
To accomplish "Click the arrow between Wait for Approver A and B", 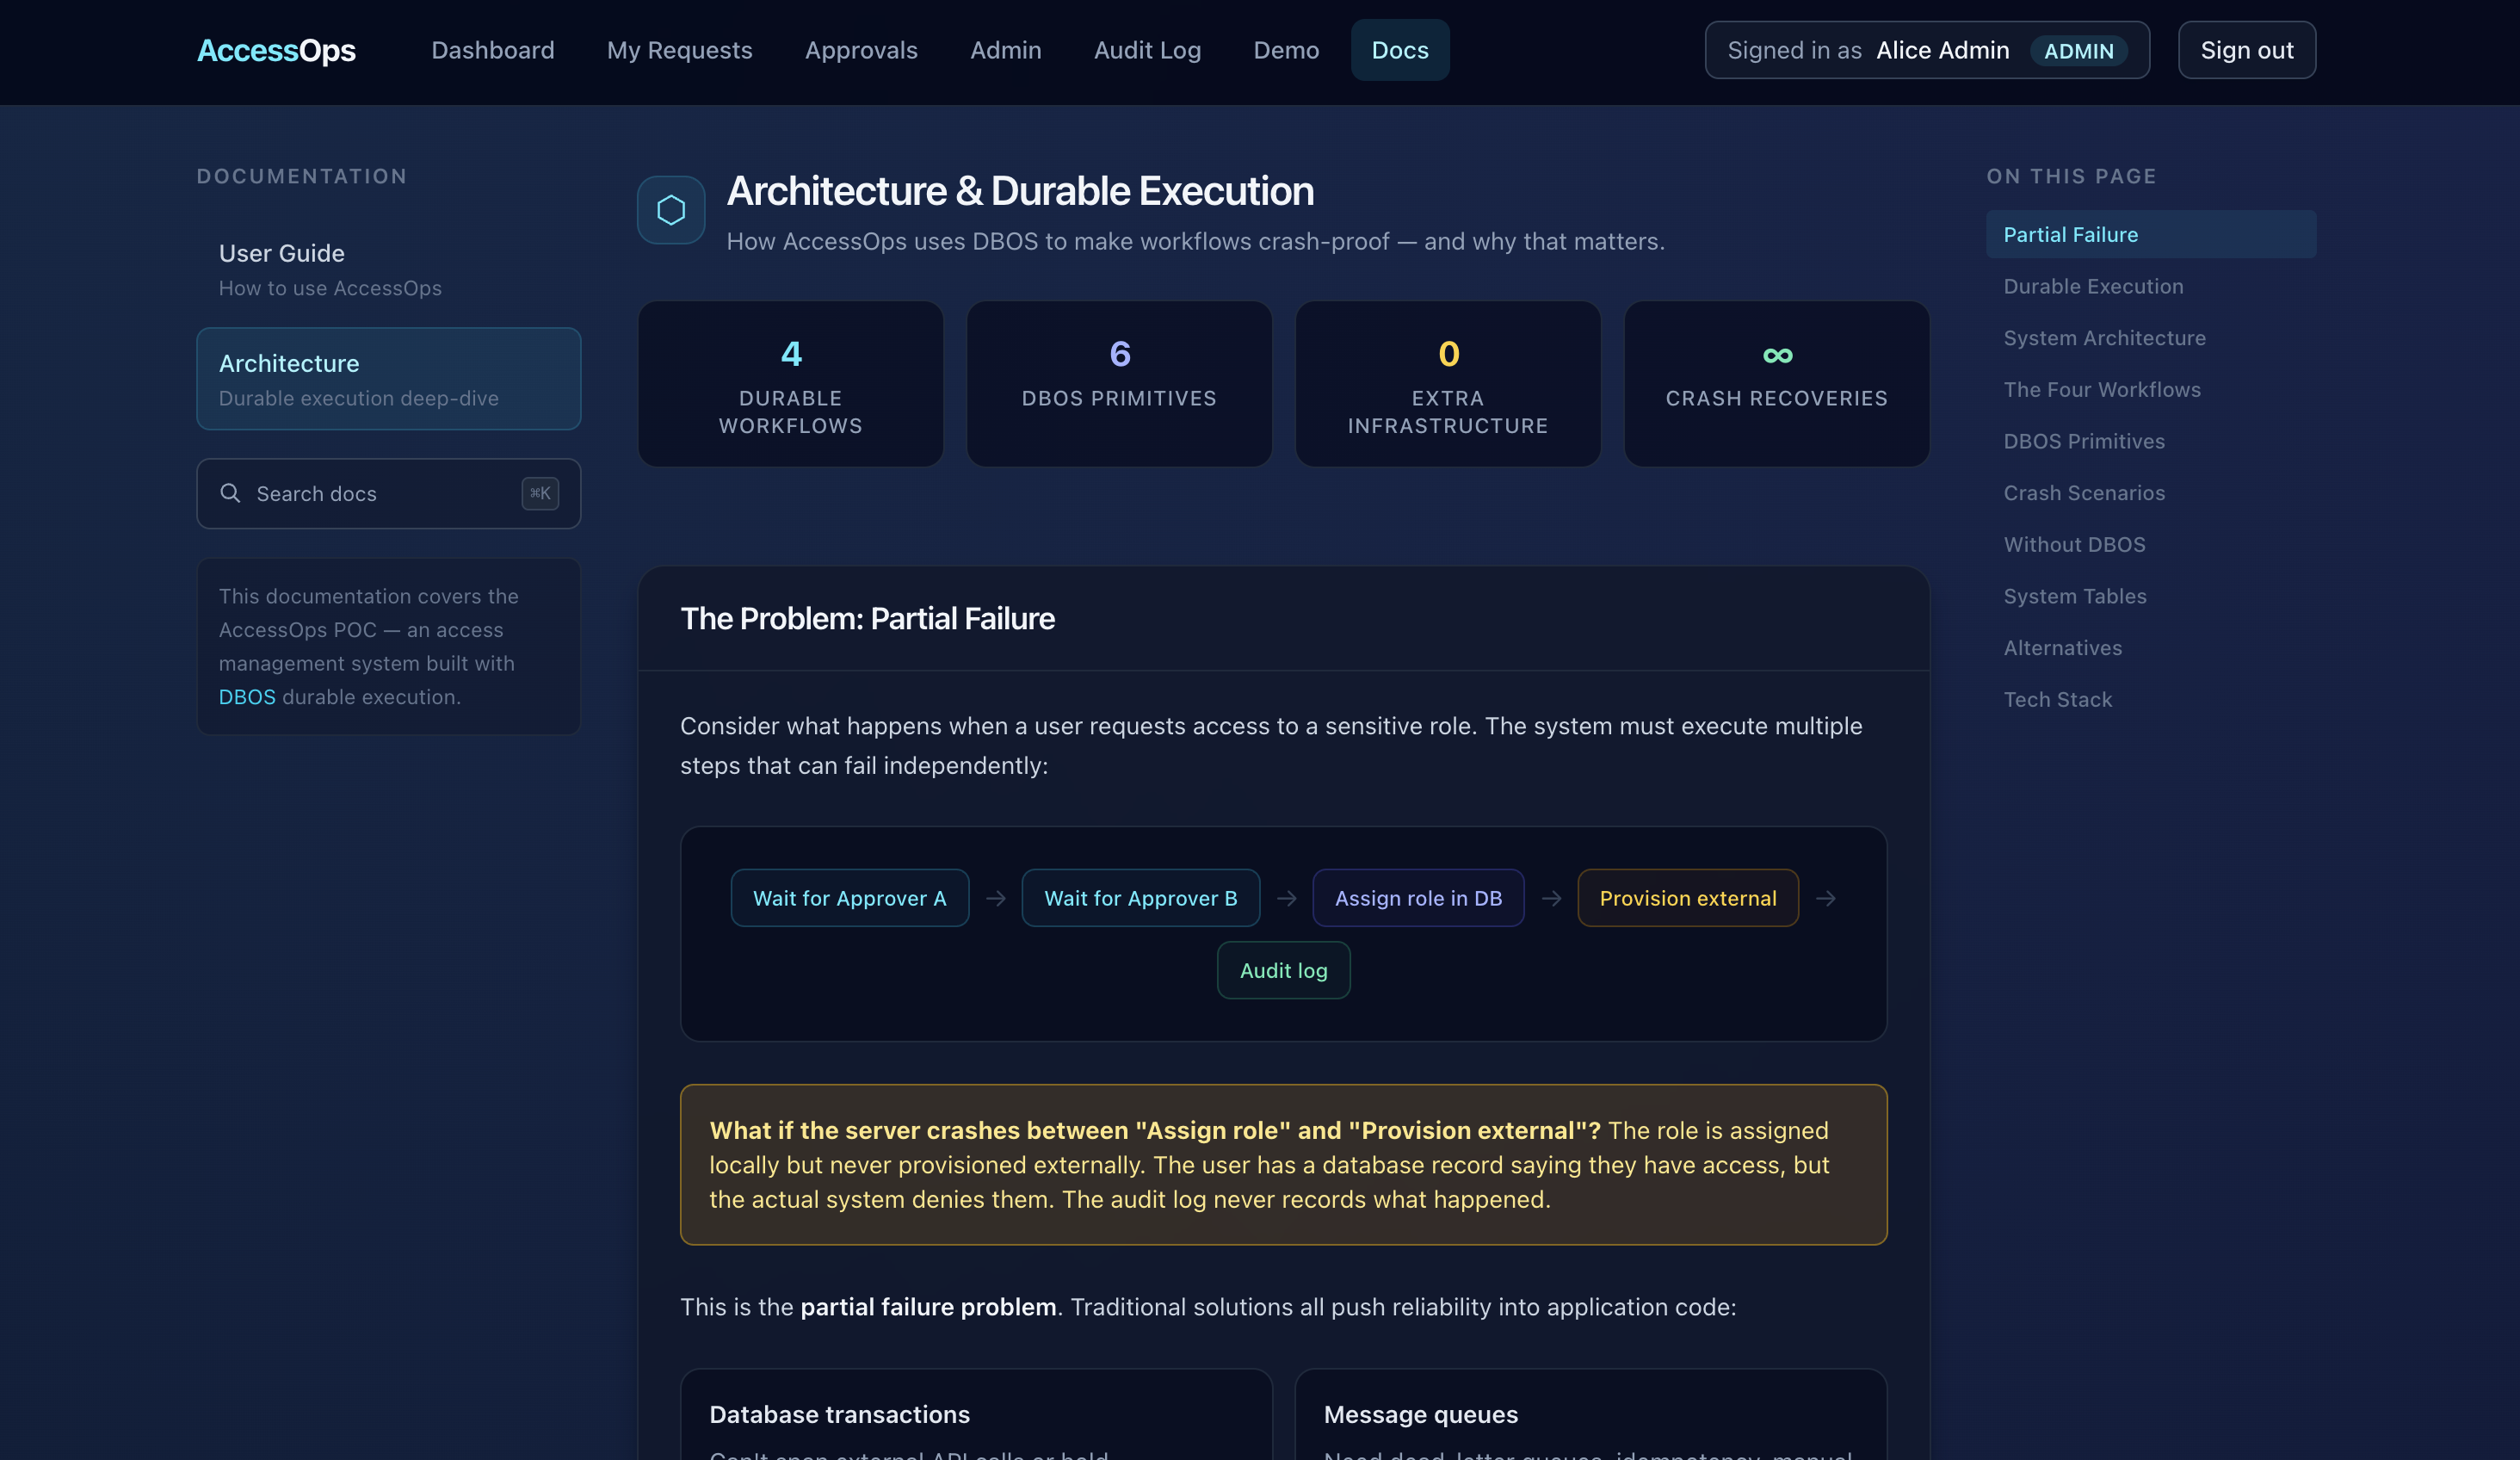I will pos(995,898).
